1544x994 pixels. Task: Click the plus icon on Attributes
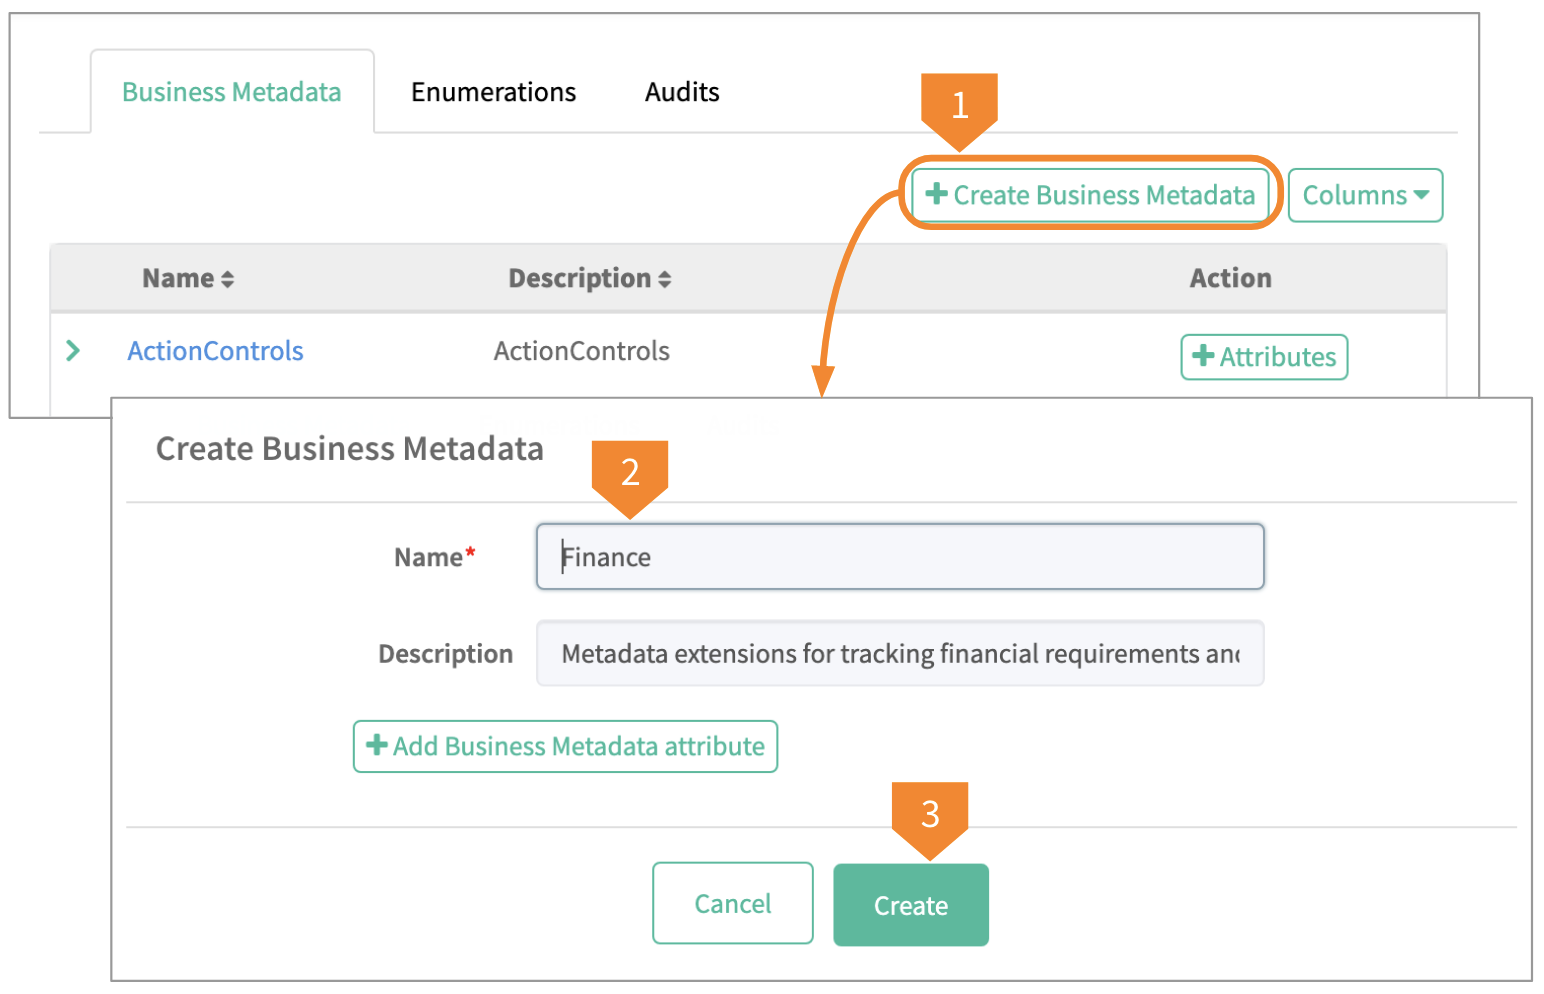[1203, 356]
